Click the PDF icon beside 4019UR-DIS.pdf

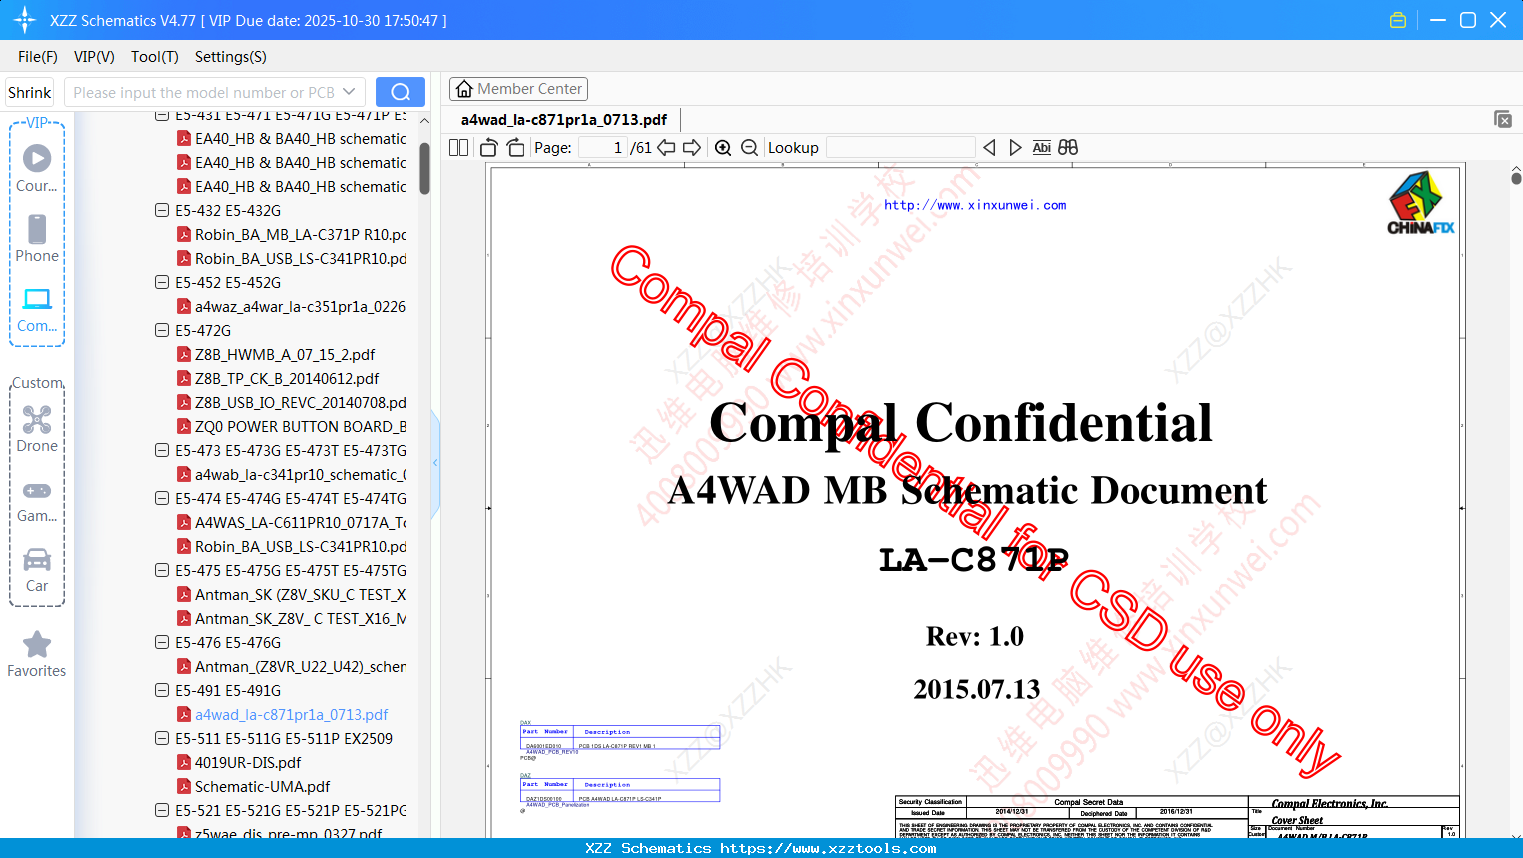tap(184, 762)
